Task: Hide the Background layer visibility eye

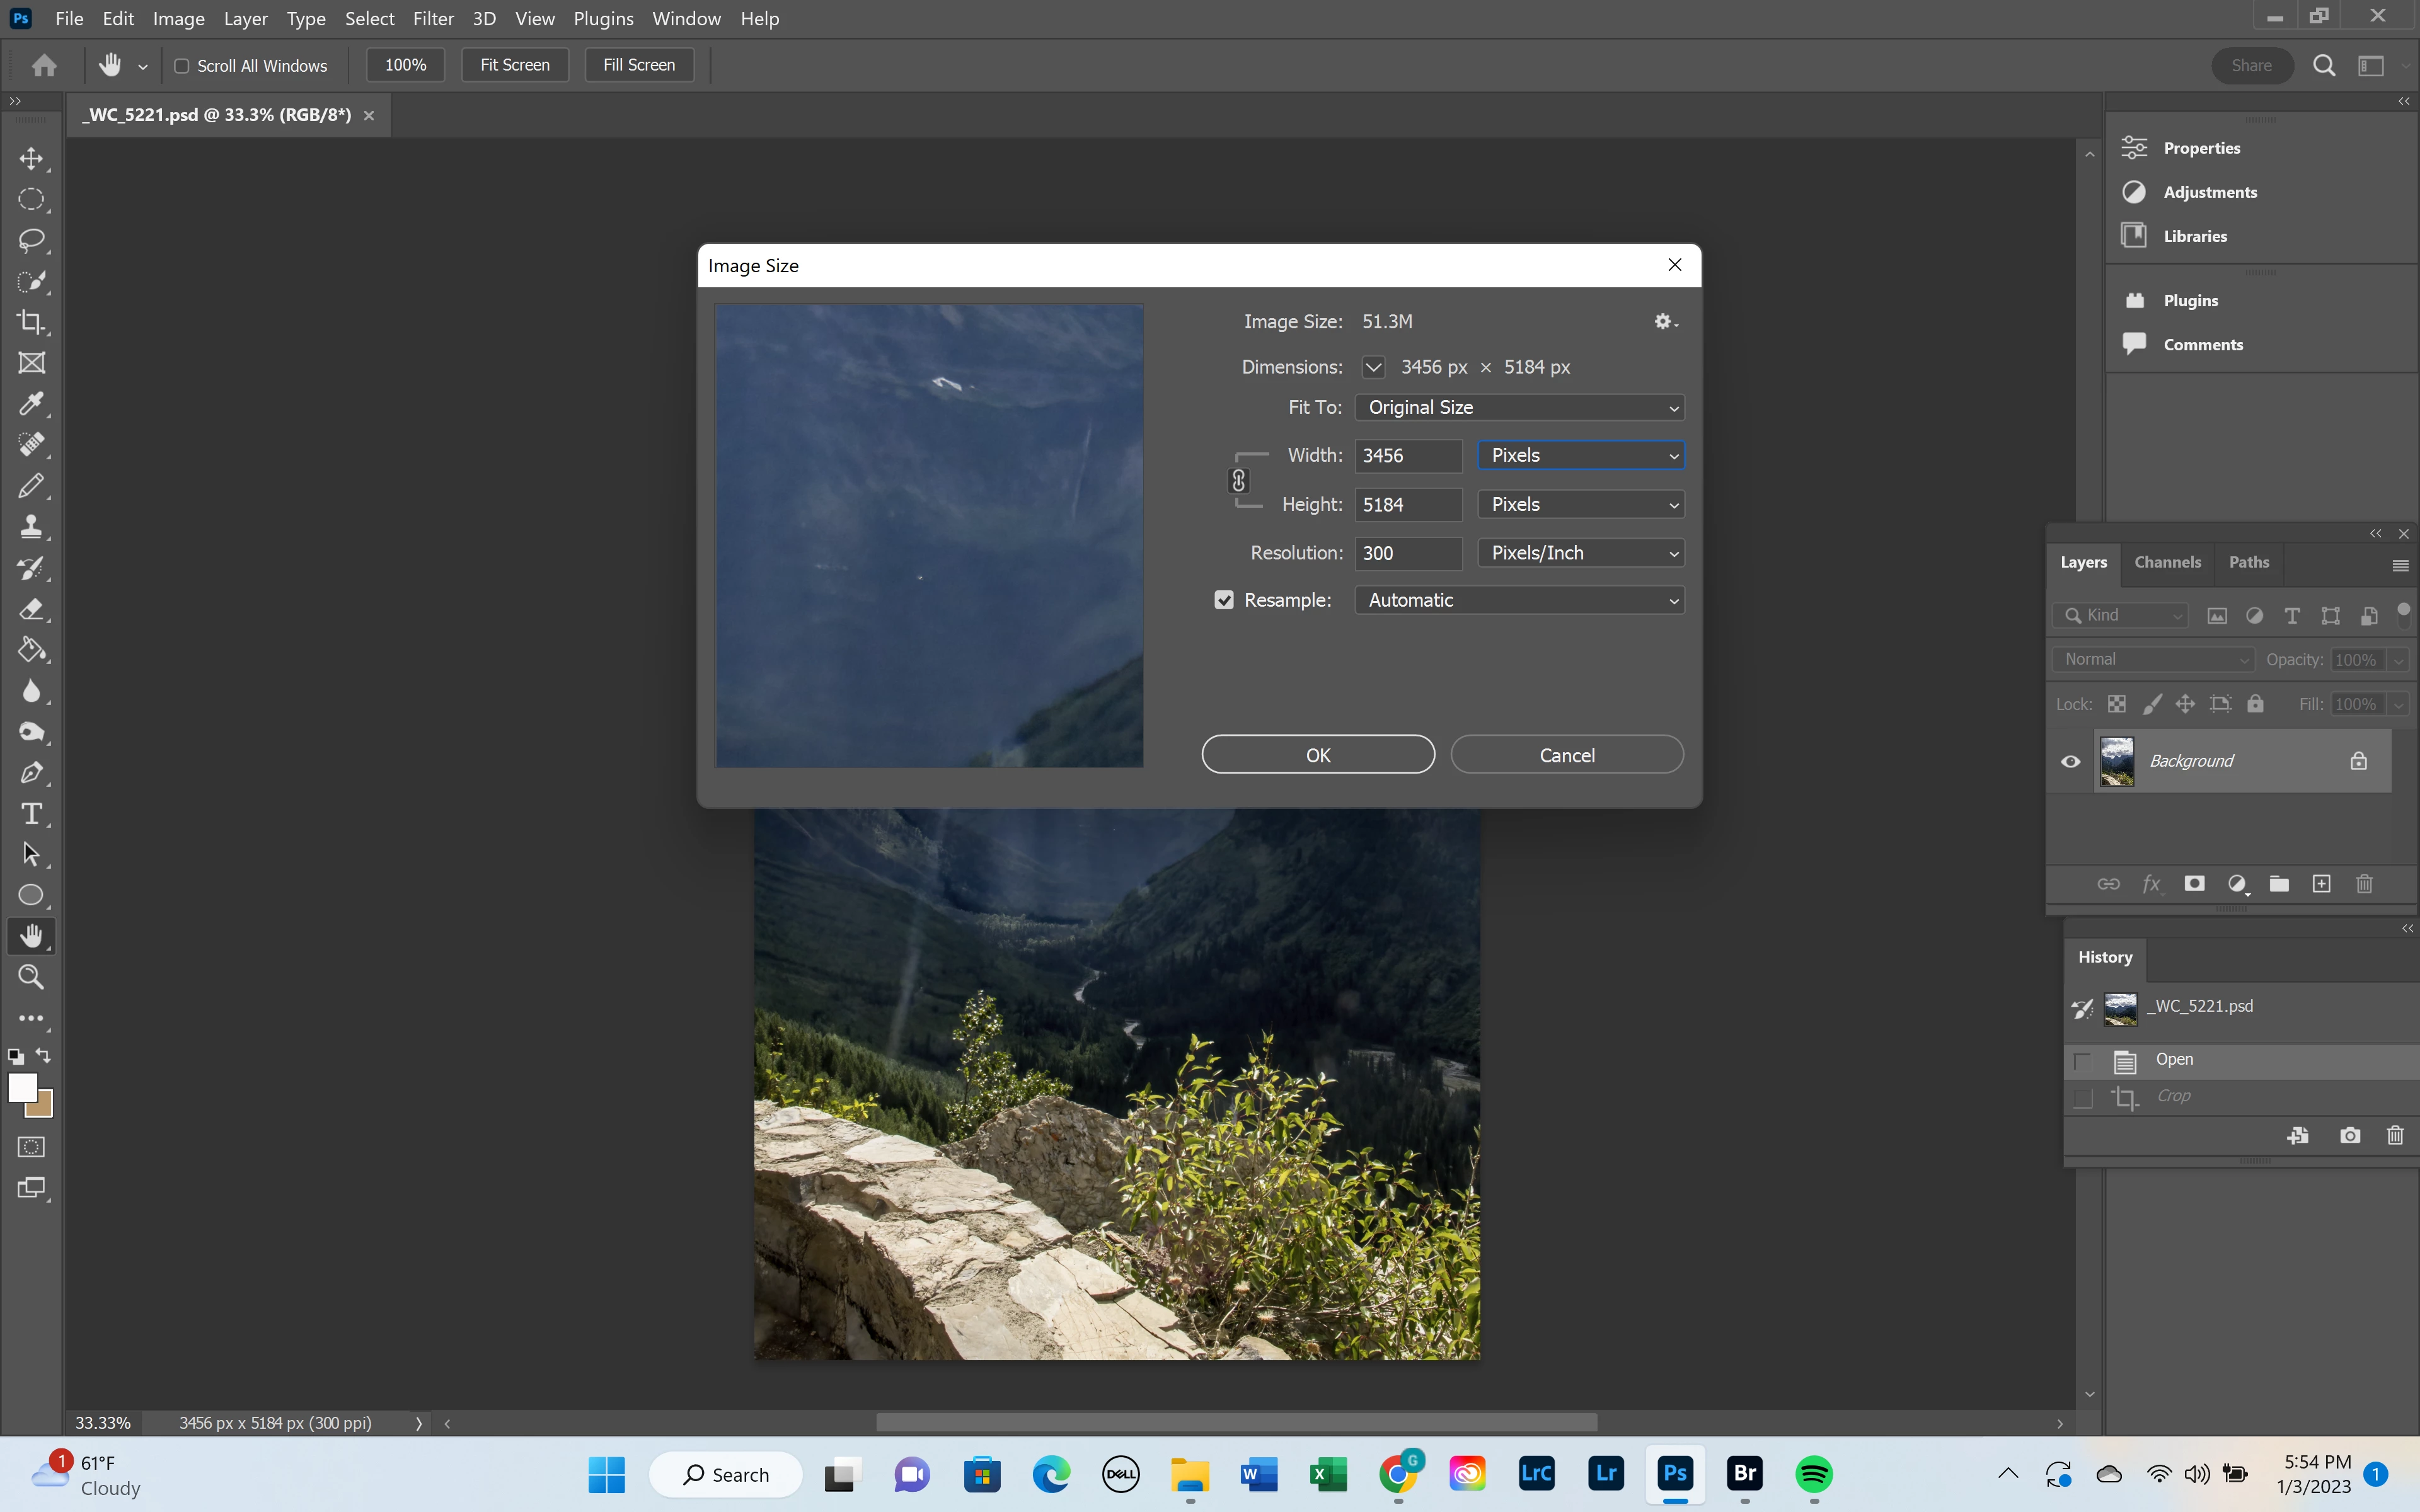Action: coord(2071,762)
